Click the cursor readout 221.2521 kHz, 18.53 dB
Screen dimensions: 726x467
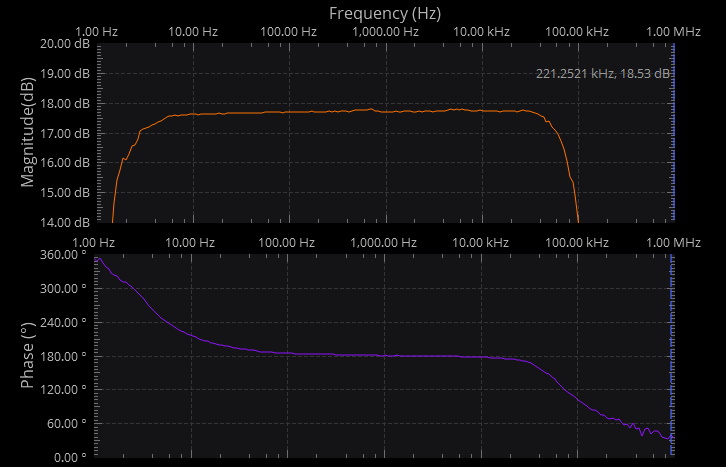(603, 74)
